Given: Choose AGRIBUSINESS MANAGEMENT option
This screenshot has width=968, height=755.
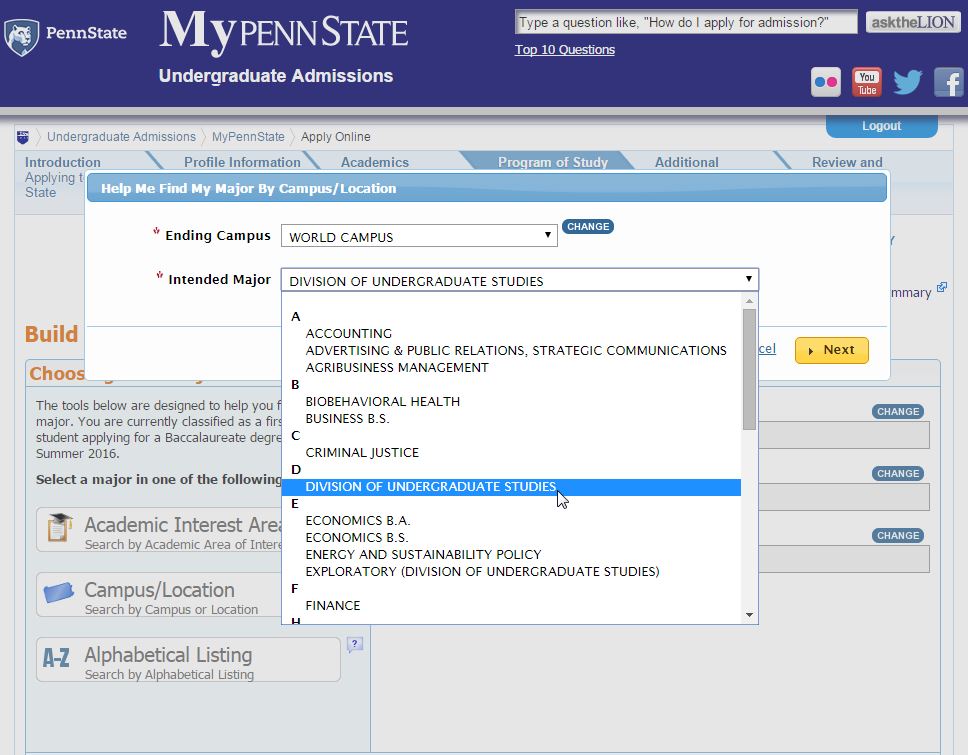Looking at the screenshot, I should (397, 367).
